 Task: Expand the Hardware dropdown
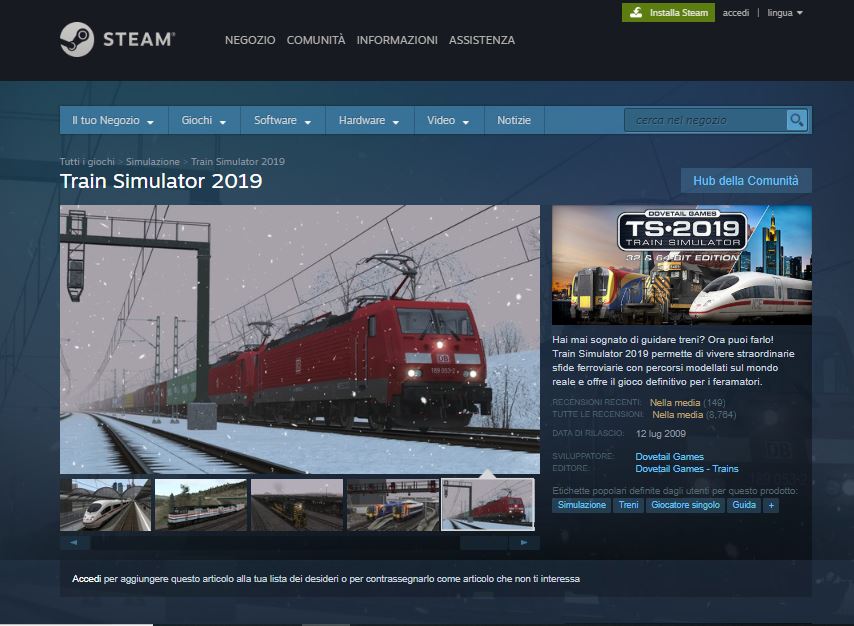tap(369, 120)
